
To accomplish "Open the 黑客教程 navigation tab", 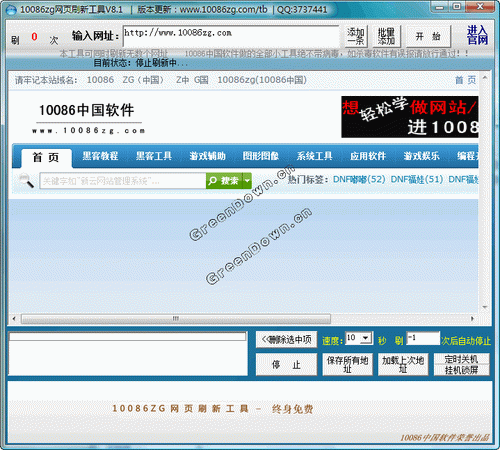I will click(100, 156).
